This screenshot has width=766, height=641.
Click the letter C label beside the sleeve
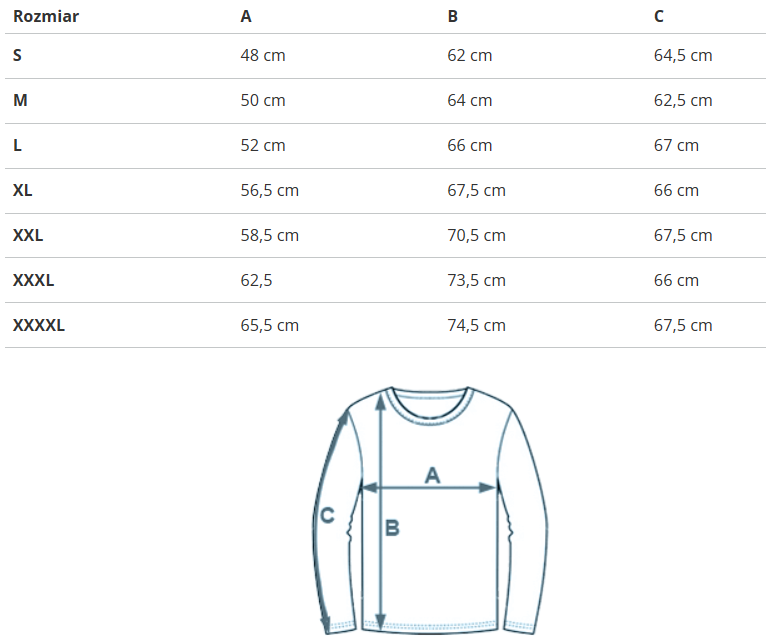pos(327,516)
